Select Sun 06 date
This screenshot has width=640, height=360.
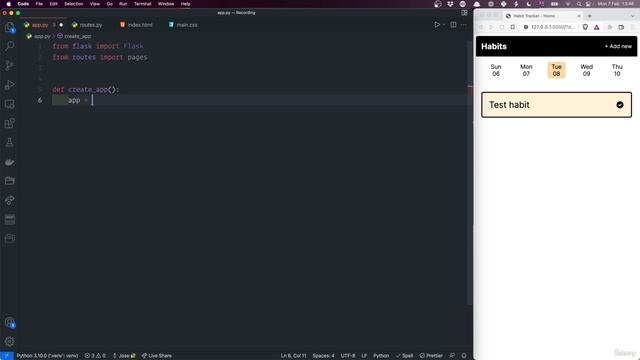pyautogui.click(x=496, y=70)
